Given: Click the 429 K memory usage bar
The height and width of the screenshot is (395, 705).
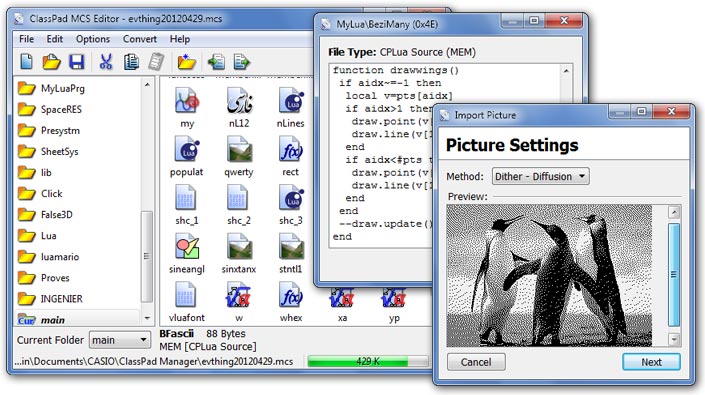Looking at the screenshot, I should [368, 361].
